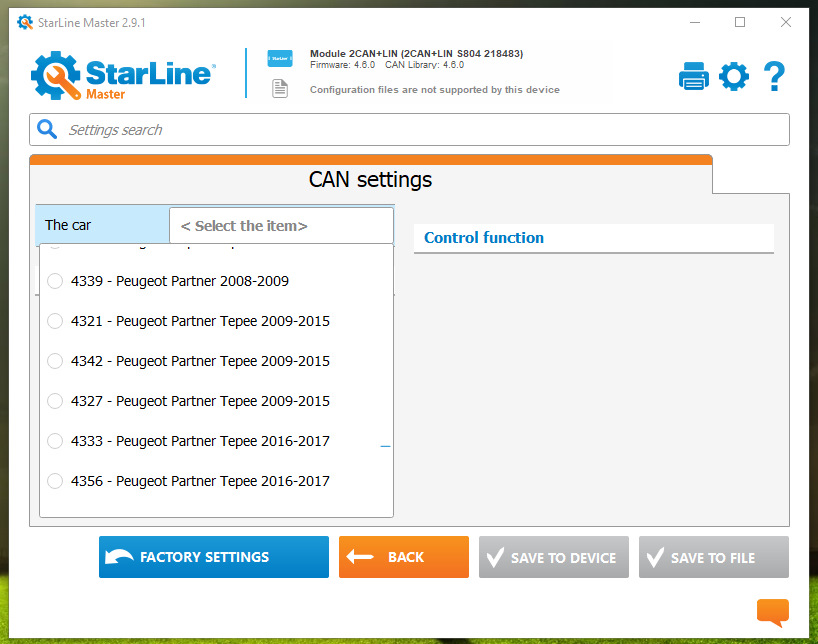Open the 'Select the item' car dropdown
Screen dimensions: 818x644
(281, 225)
